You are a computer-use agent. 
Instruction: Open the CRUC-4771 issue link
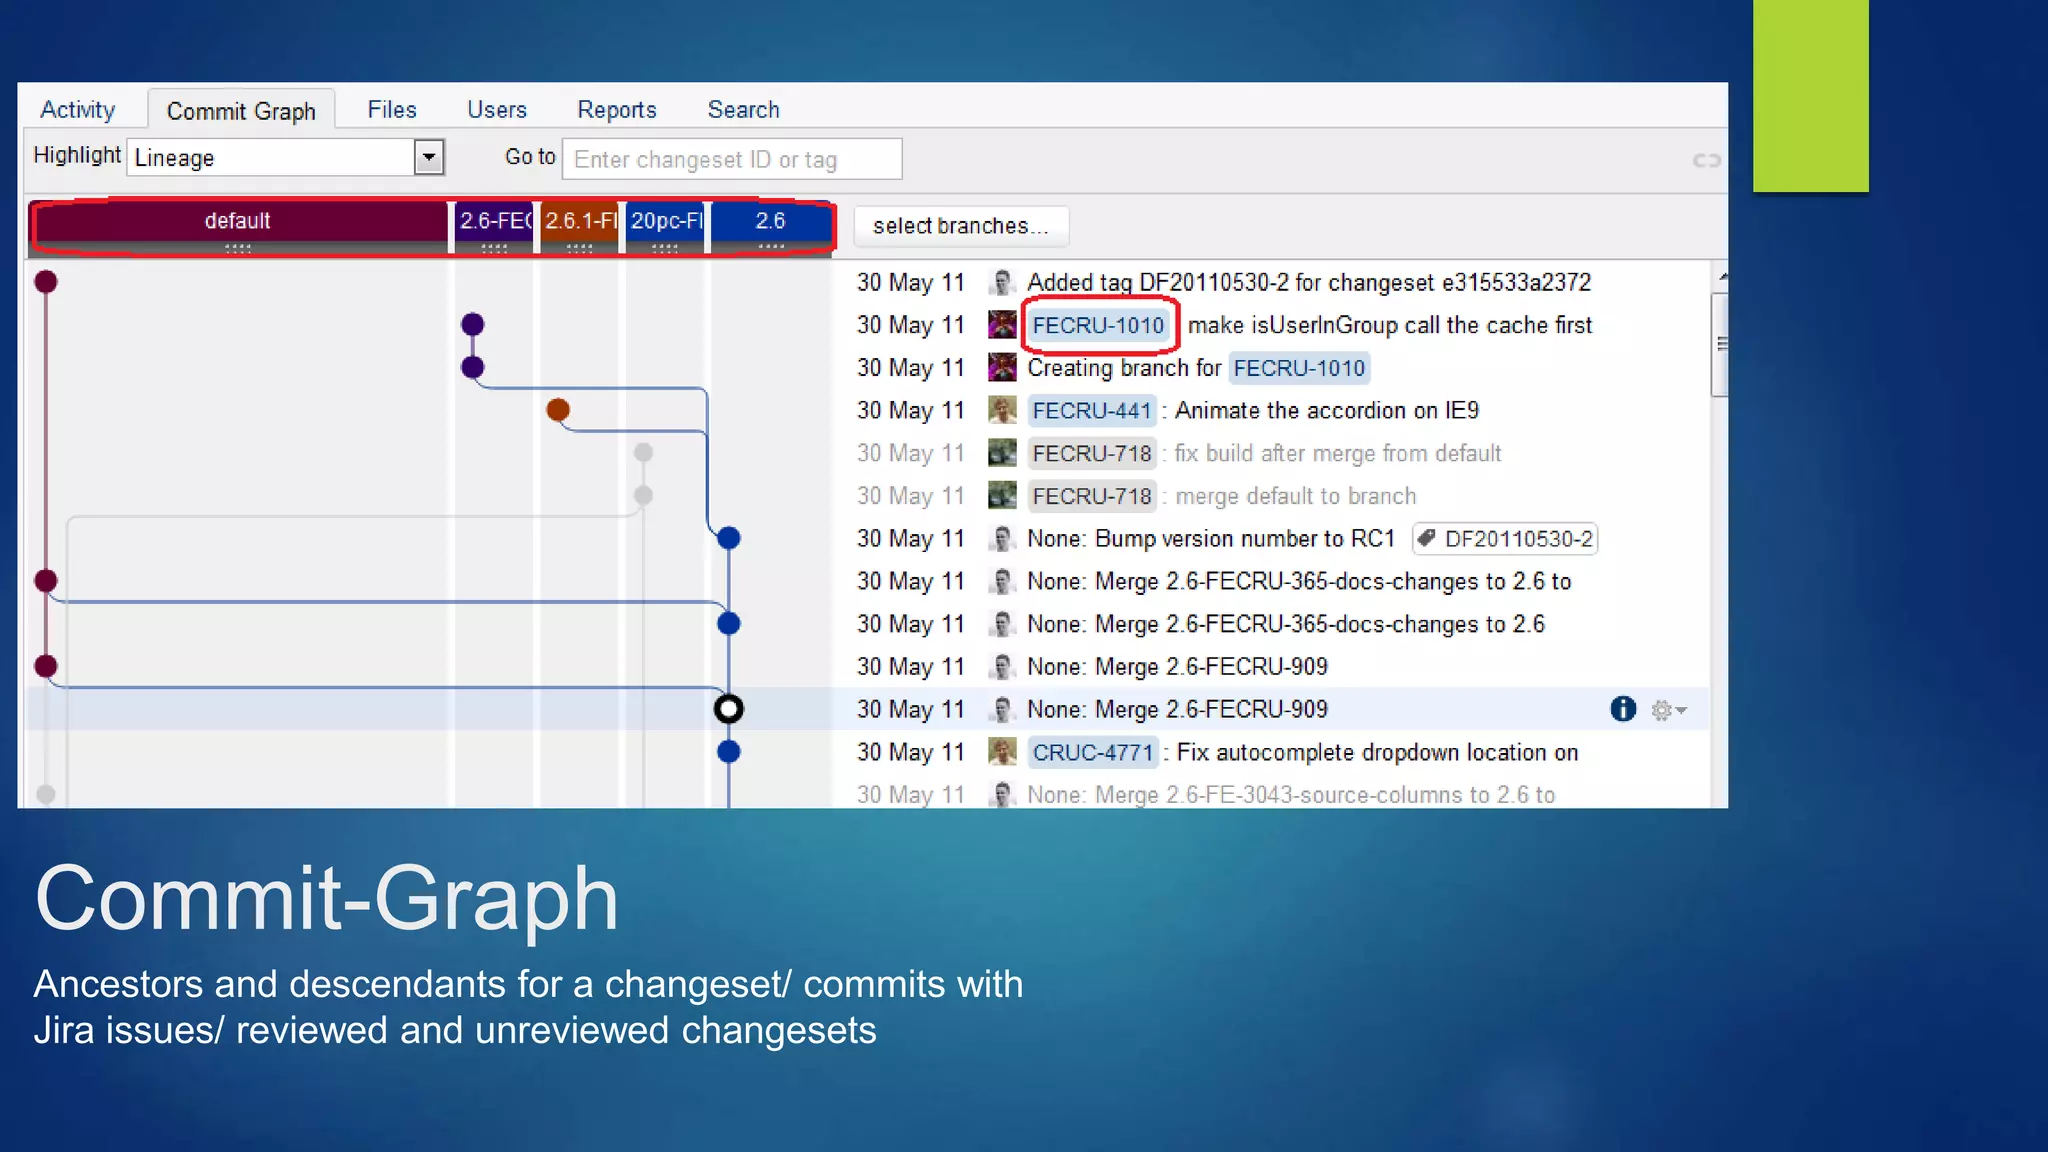(1092, 752)
